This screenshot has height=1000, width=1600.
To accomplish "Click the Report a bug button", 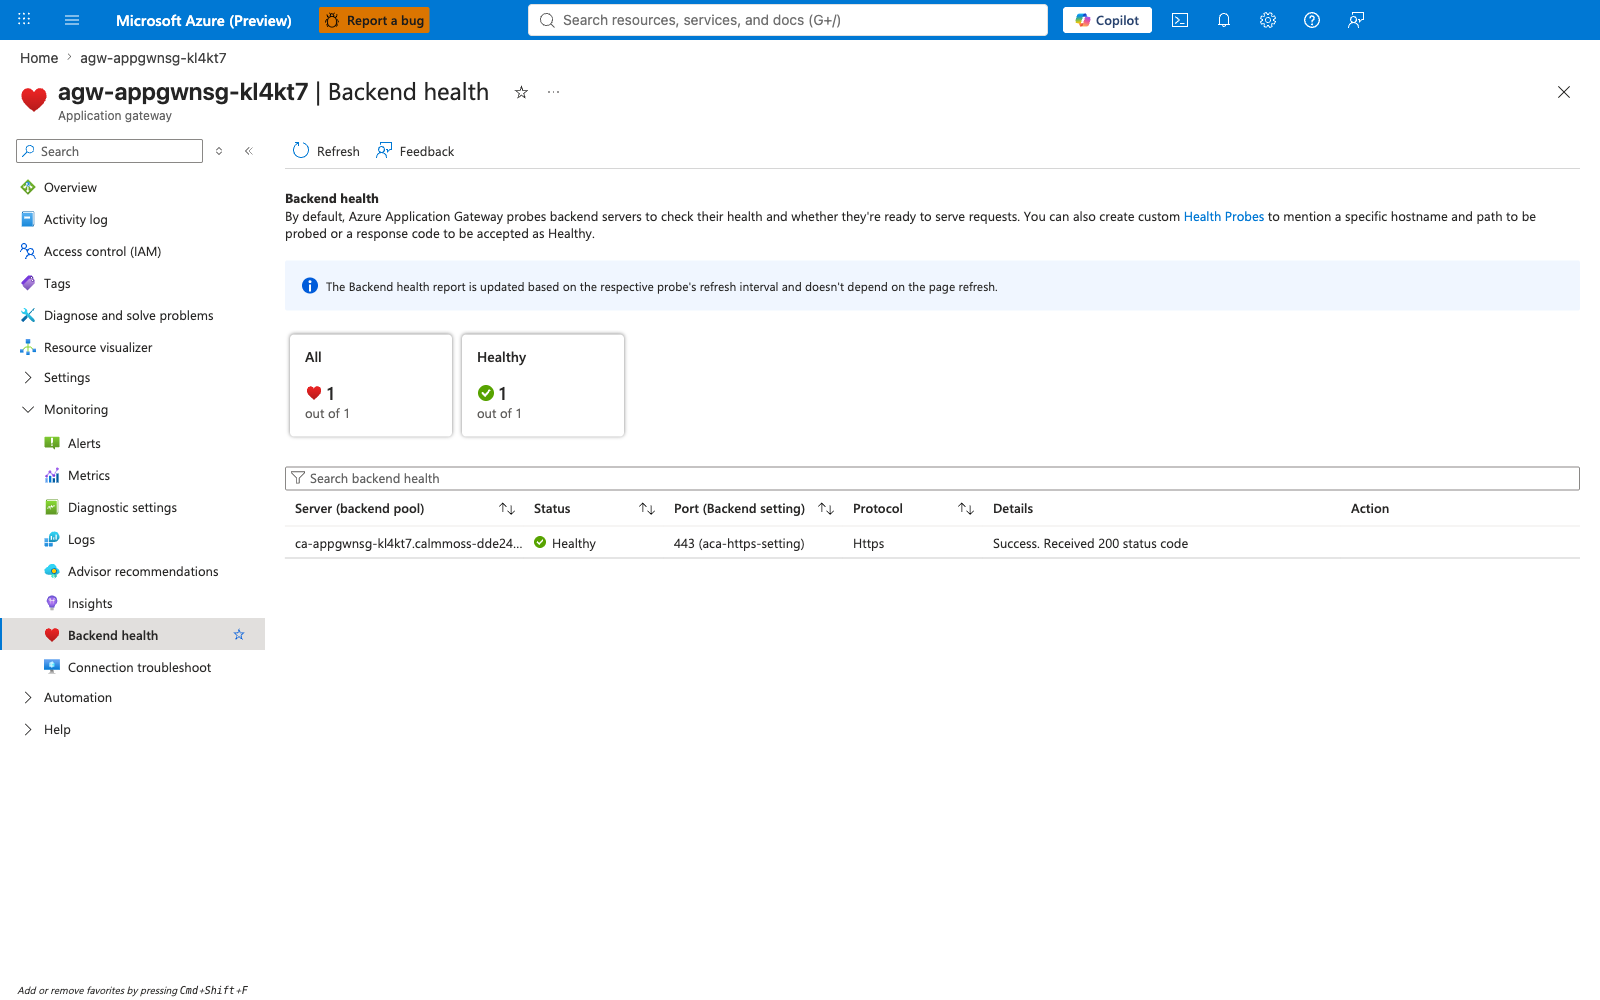I will (x=374, y=20).
